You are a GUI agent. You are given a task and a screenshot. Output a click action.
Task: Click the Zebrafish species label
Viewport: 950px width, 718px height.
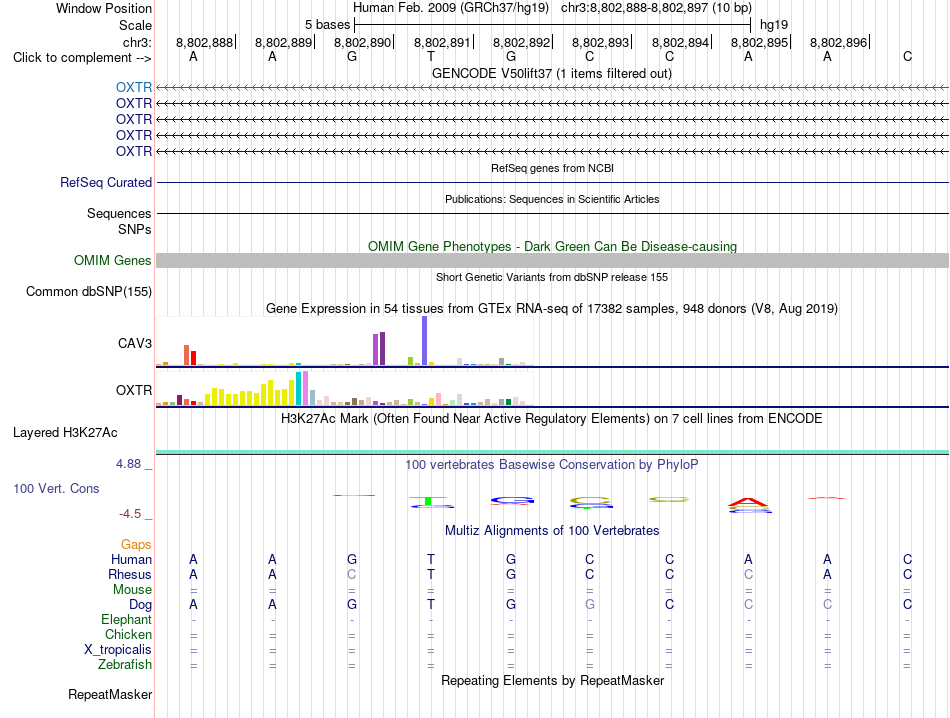tap(124, 665)
